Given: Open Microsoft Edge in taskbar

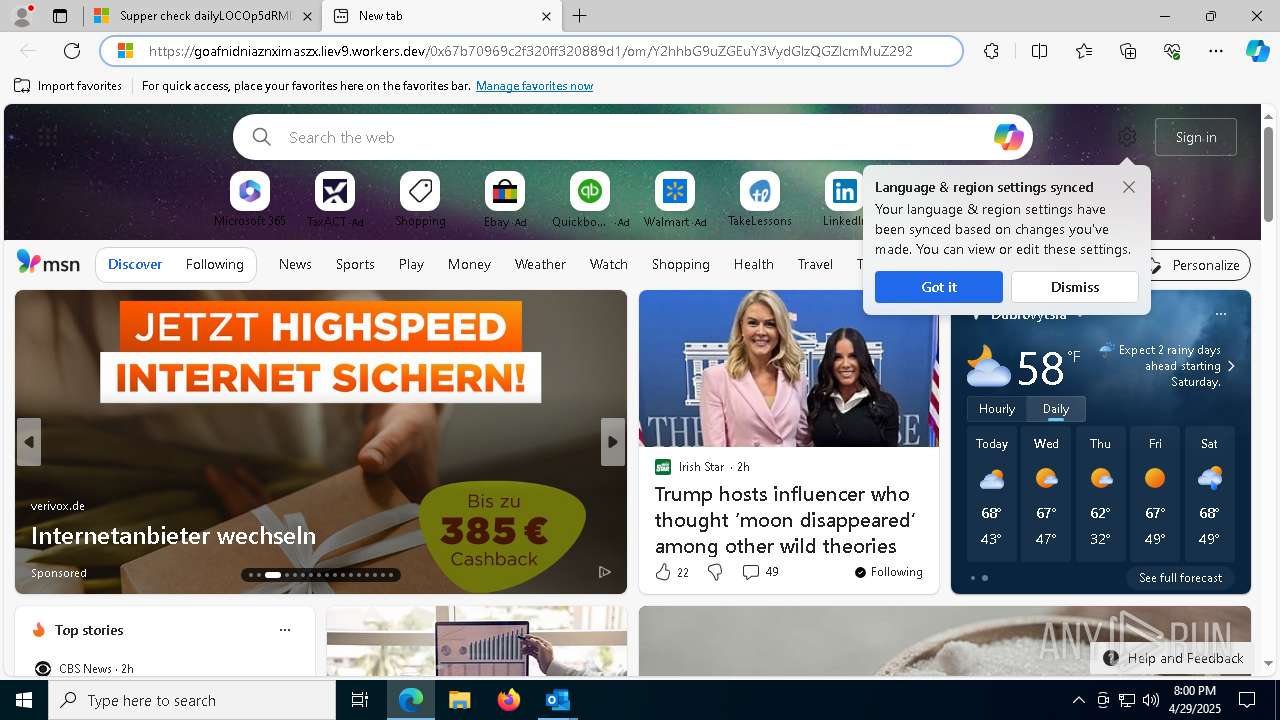Looking at the screenshot, I should coord(411,700).
